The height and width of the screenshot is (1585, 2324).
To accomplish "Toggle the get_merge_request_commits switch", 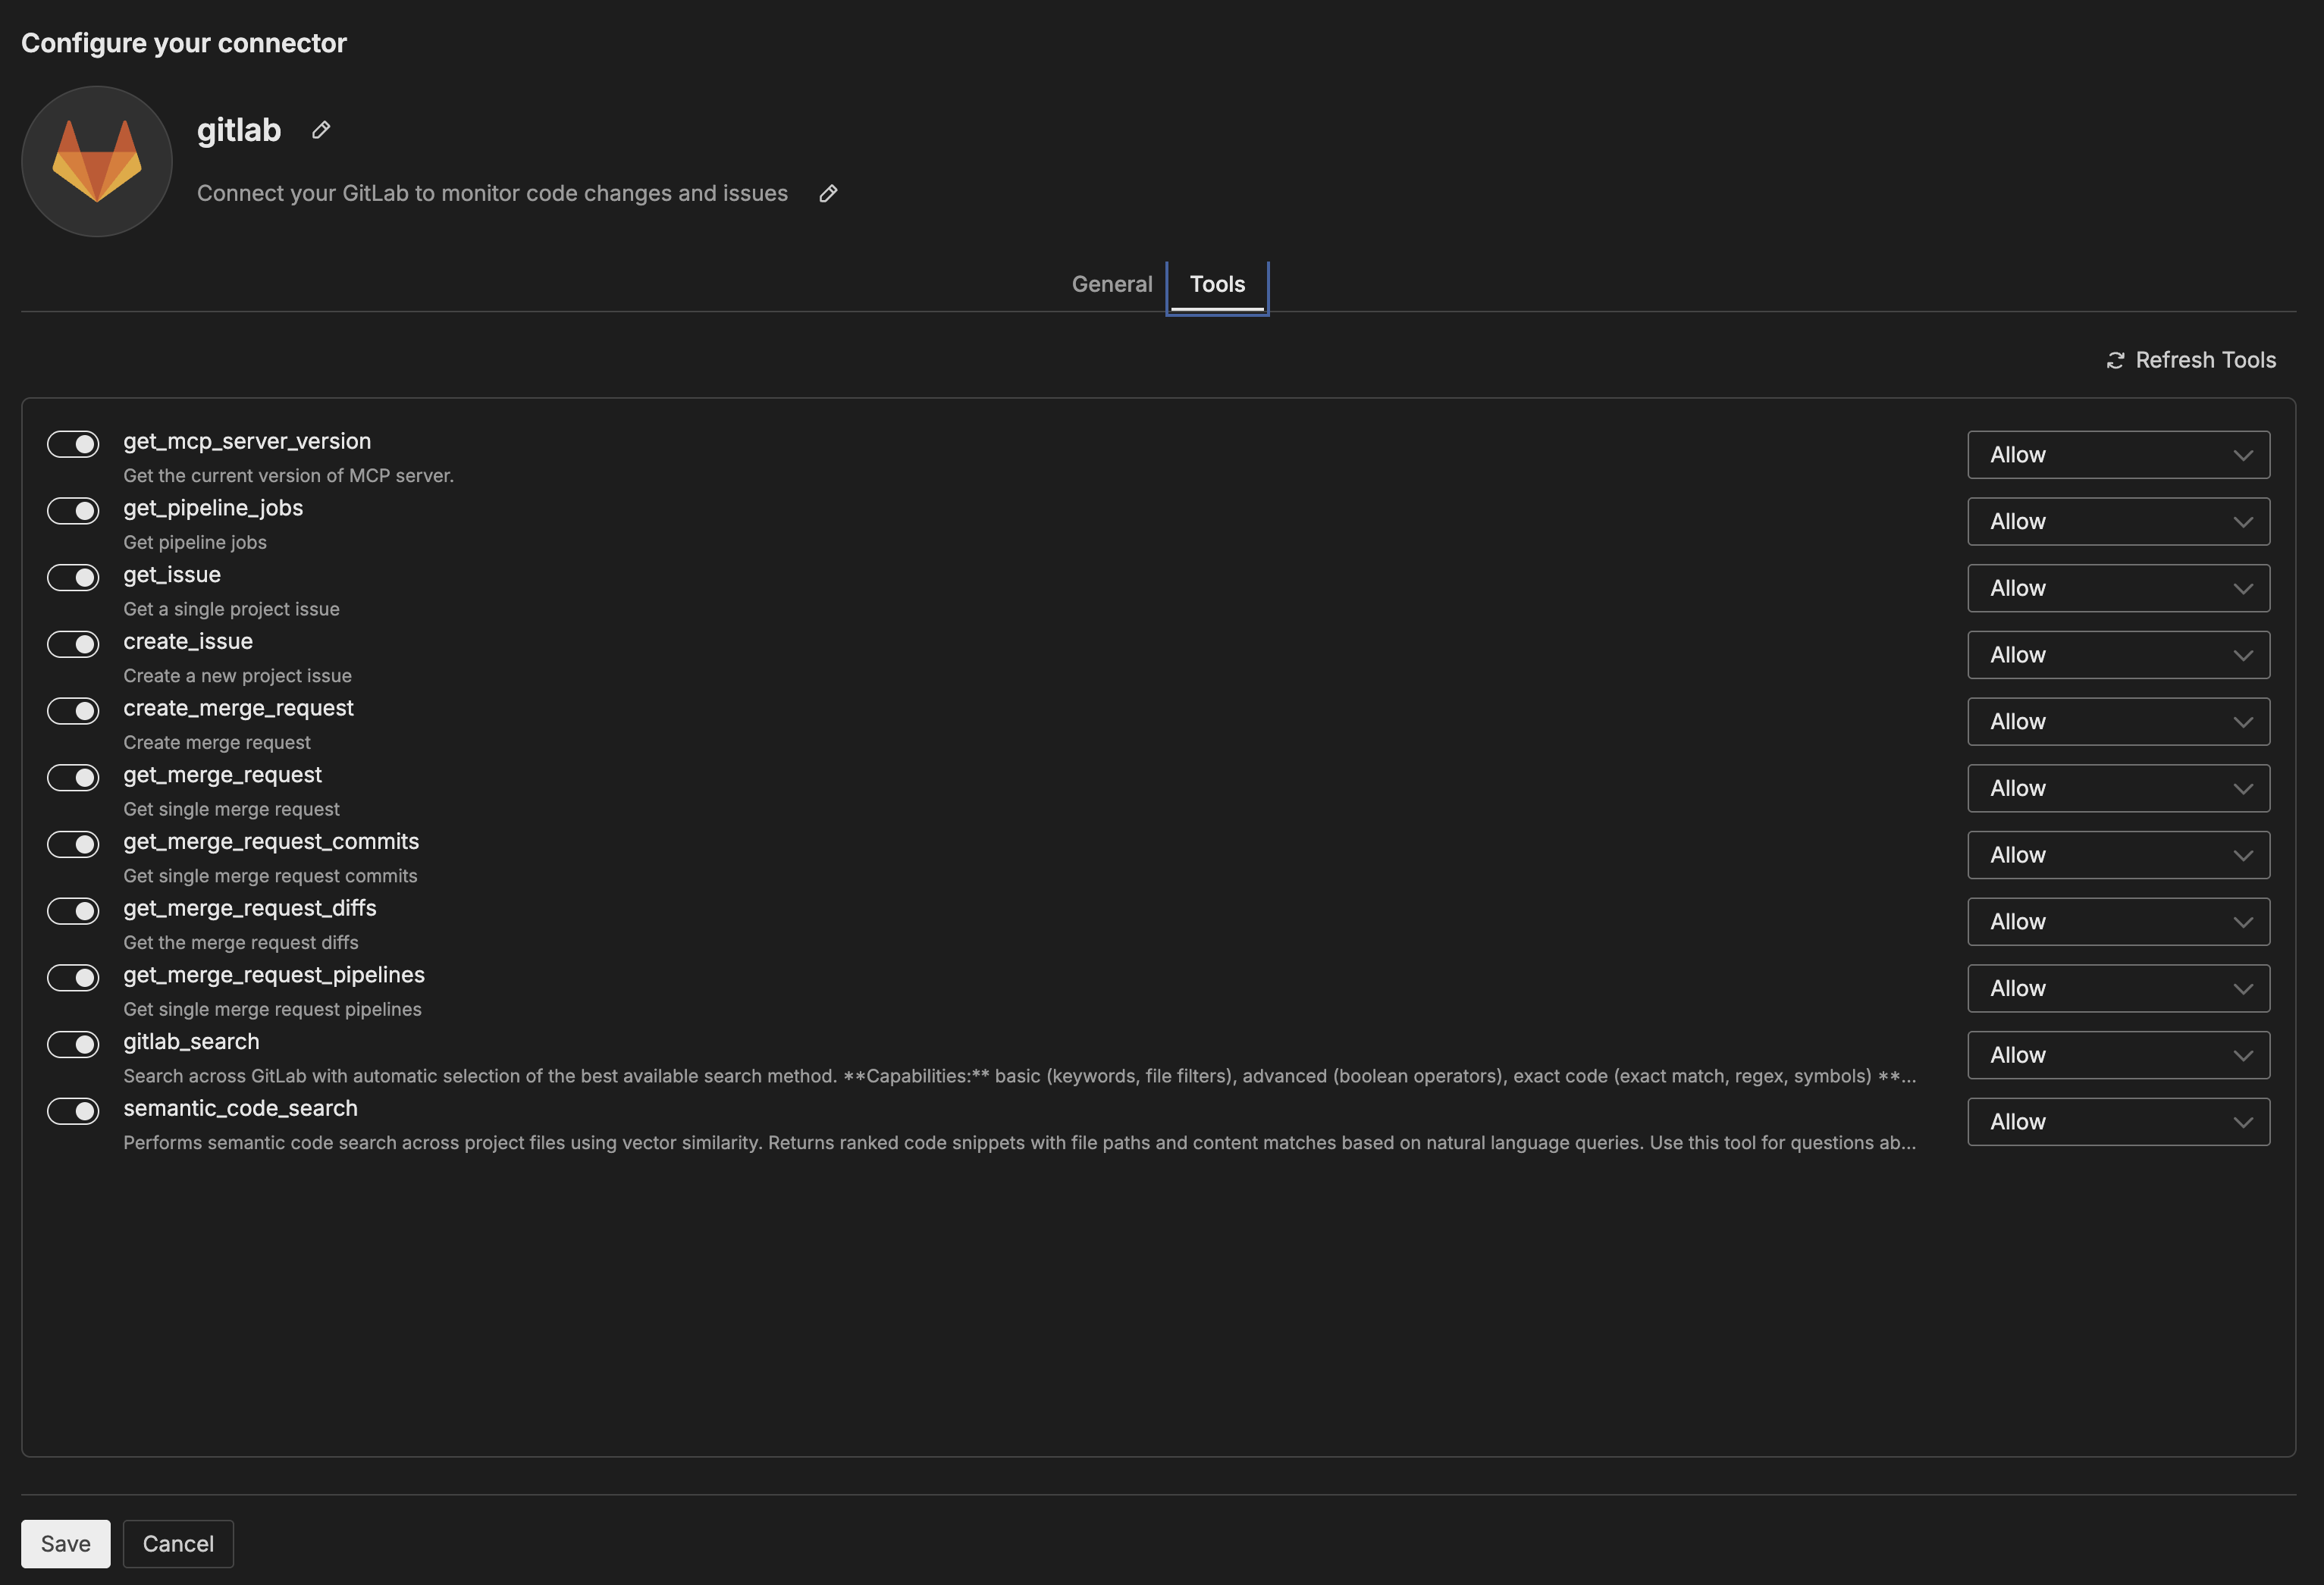I will [73, 844].
